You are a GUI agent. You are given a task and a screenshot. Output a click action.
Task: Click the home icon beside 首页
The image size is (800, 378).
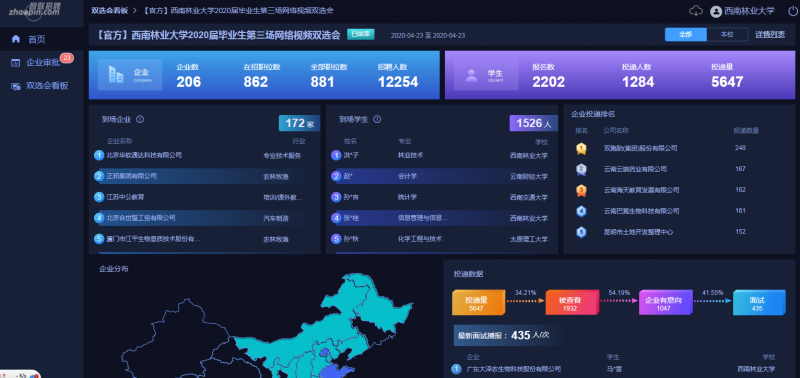click(16, 39)
